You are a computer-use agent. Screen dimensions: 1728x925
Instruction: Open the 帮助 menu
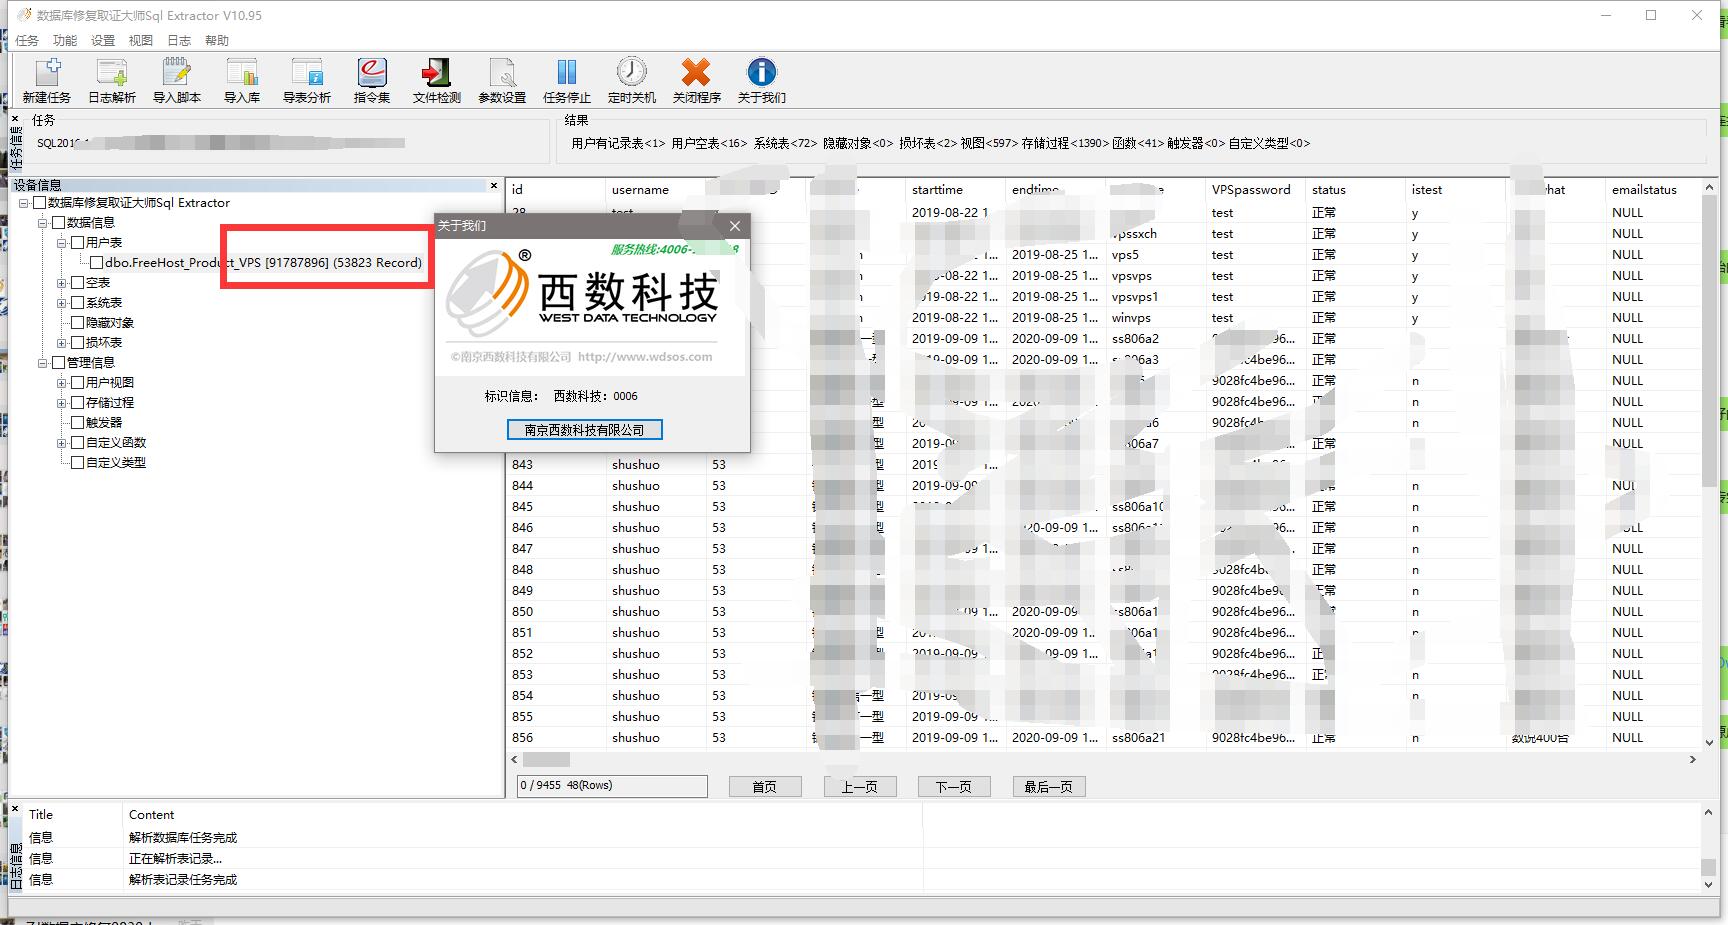point(217,41)
